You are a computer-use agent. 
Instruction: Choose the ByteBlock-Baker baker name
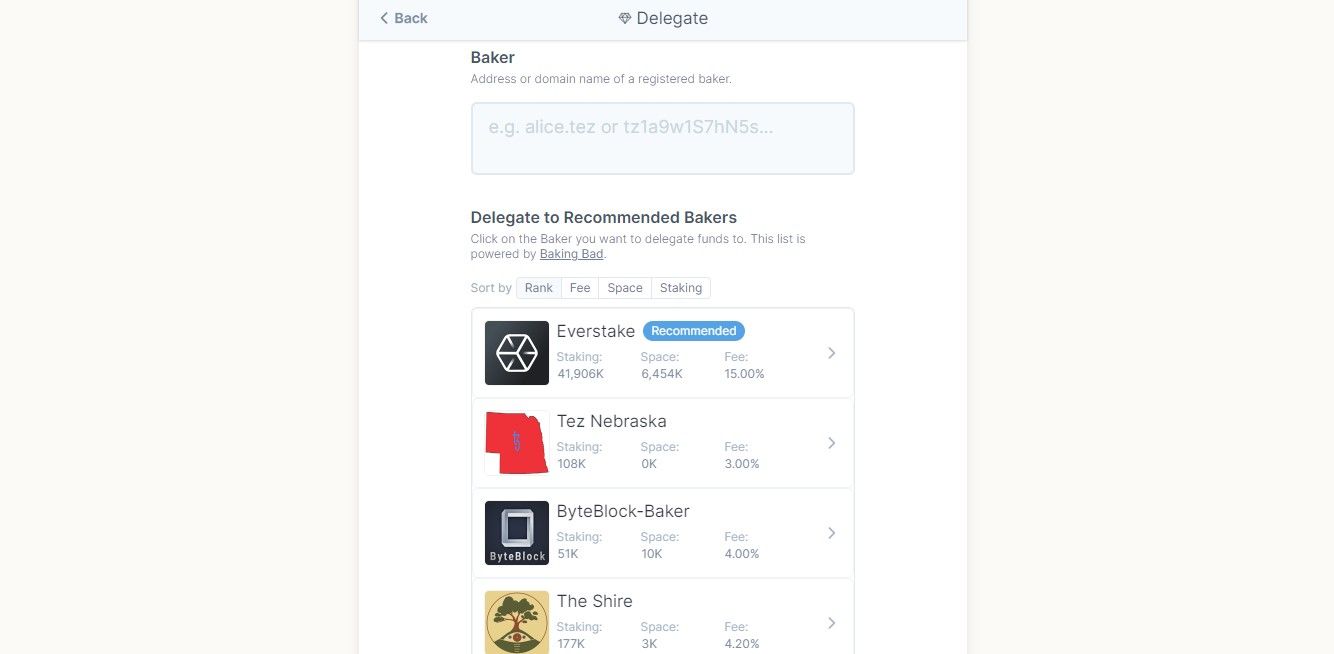click(623, 511)
